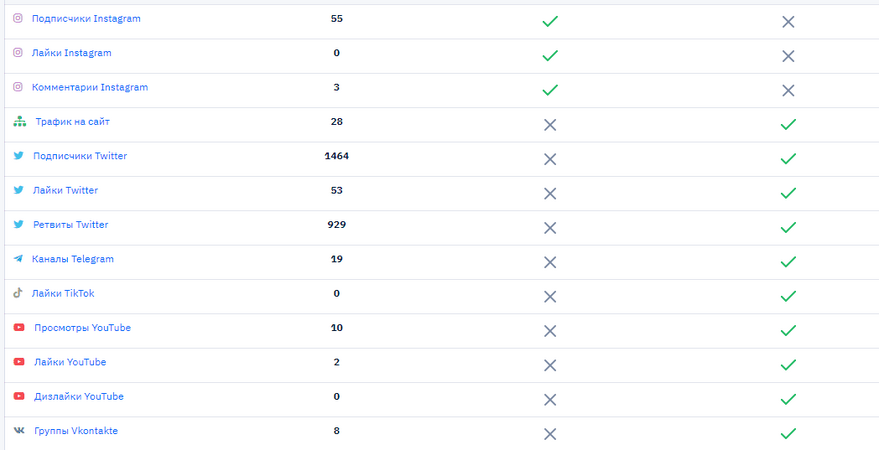Click gray cross in Каналы Telegram row
Image resolution: width=879 pixels, height=450 pixels.
coord(550,262)
